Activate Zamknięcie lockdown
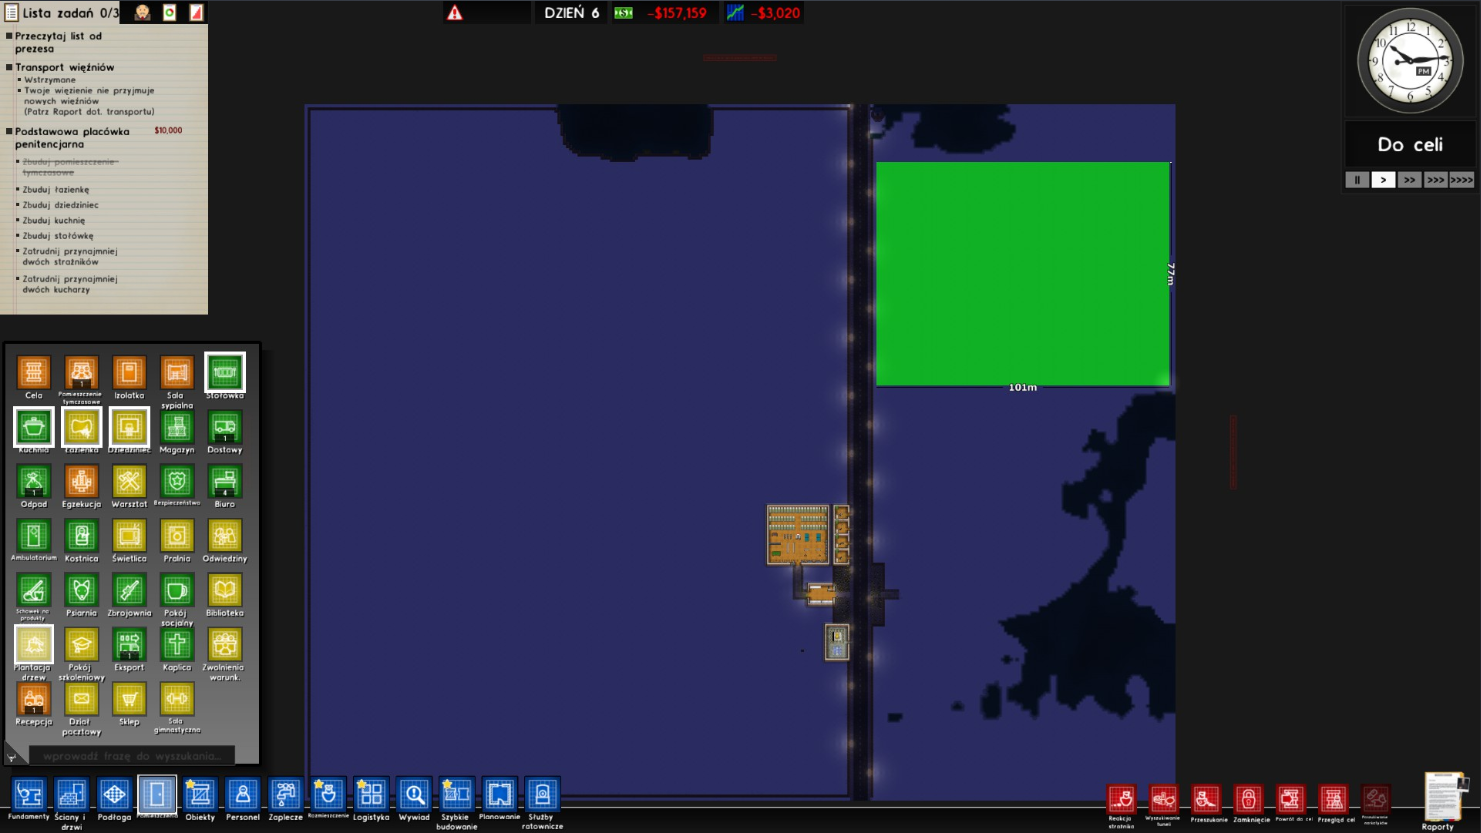This screenshot has height=833, width=1481. [x=1248, y=799]
